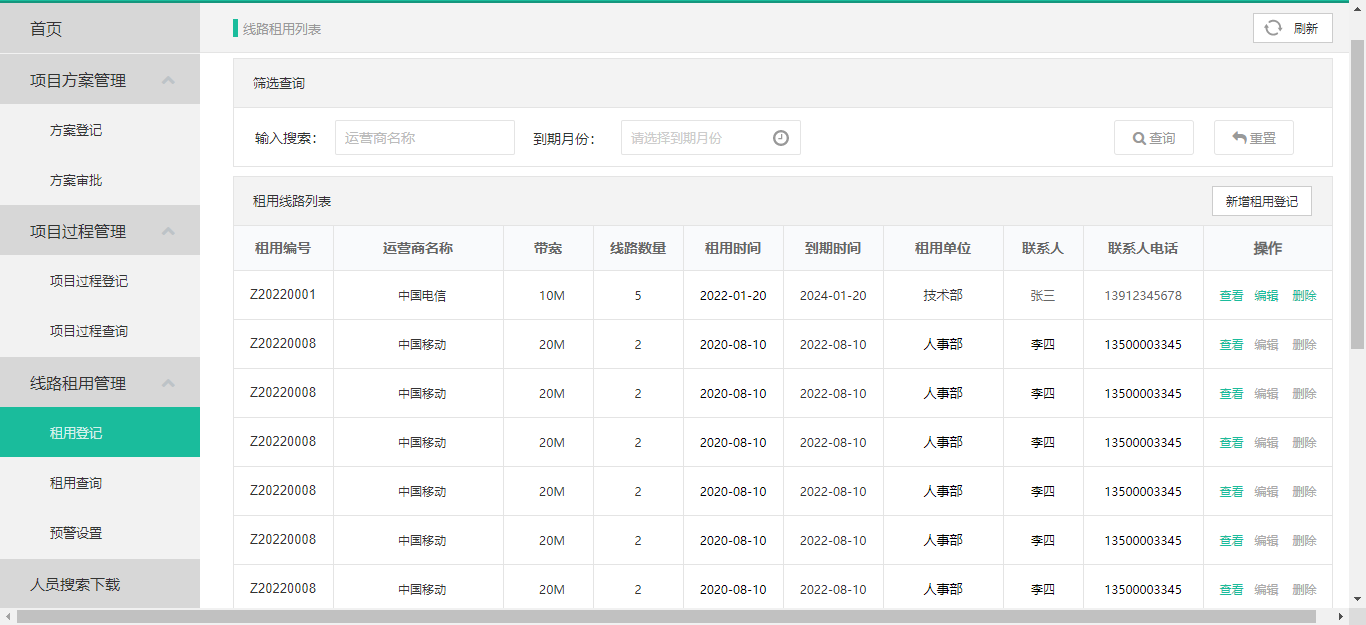Click the 筛选查询 panel title

(279, 83)
